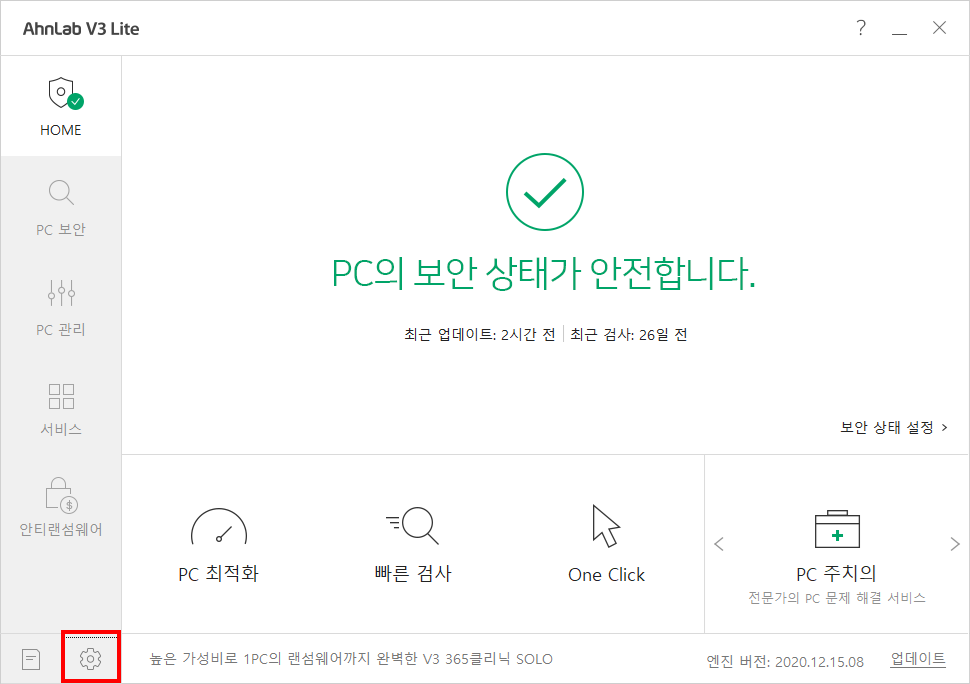Image resolution: width=970 pixels, height=684 pixels.
Task: Click the 최근 업데이트: 2시간 전 text
Action: pyautogui.click(x=479, y=335)
